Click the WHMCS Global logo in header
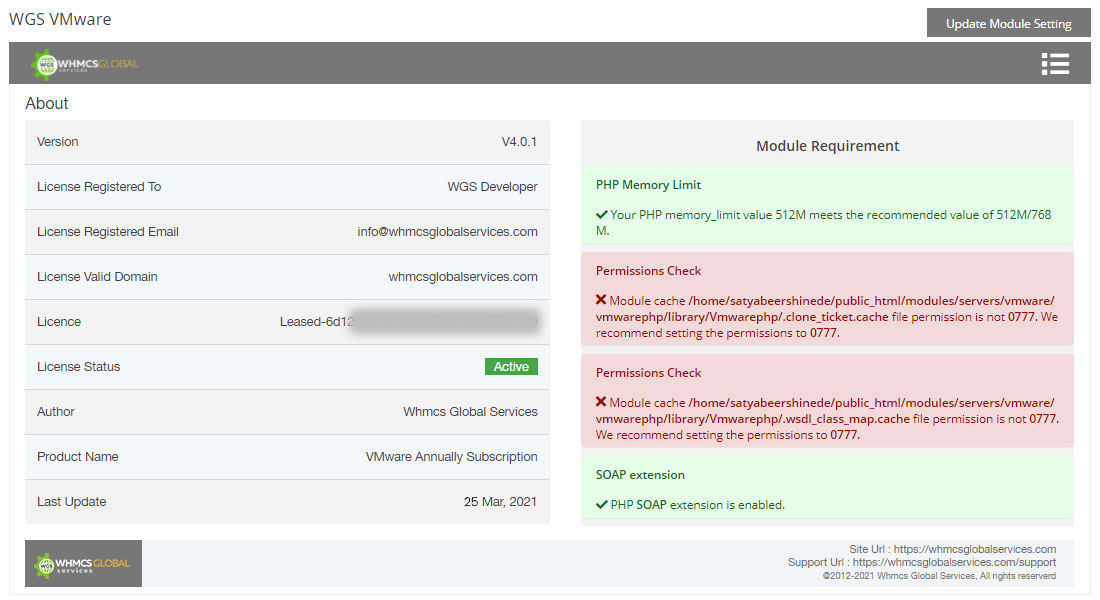Image resolution: width=1100 pixels, height=600 pixels. 85,64
